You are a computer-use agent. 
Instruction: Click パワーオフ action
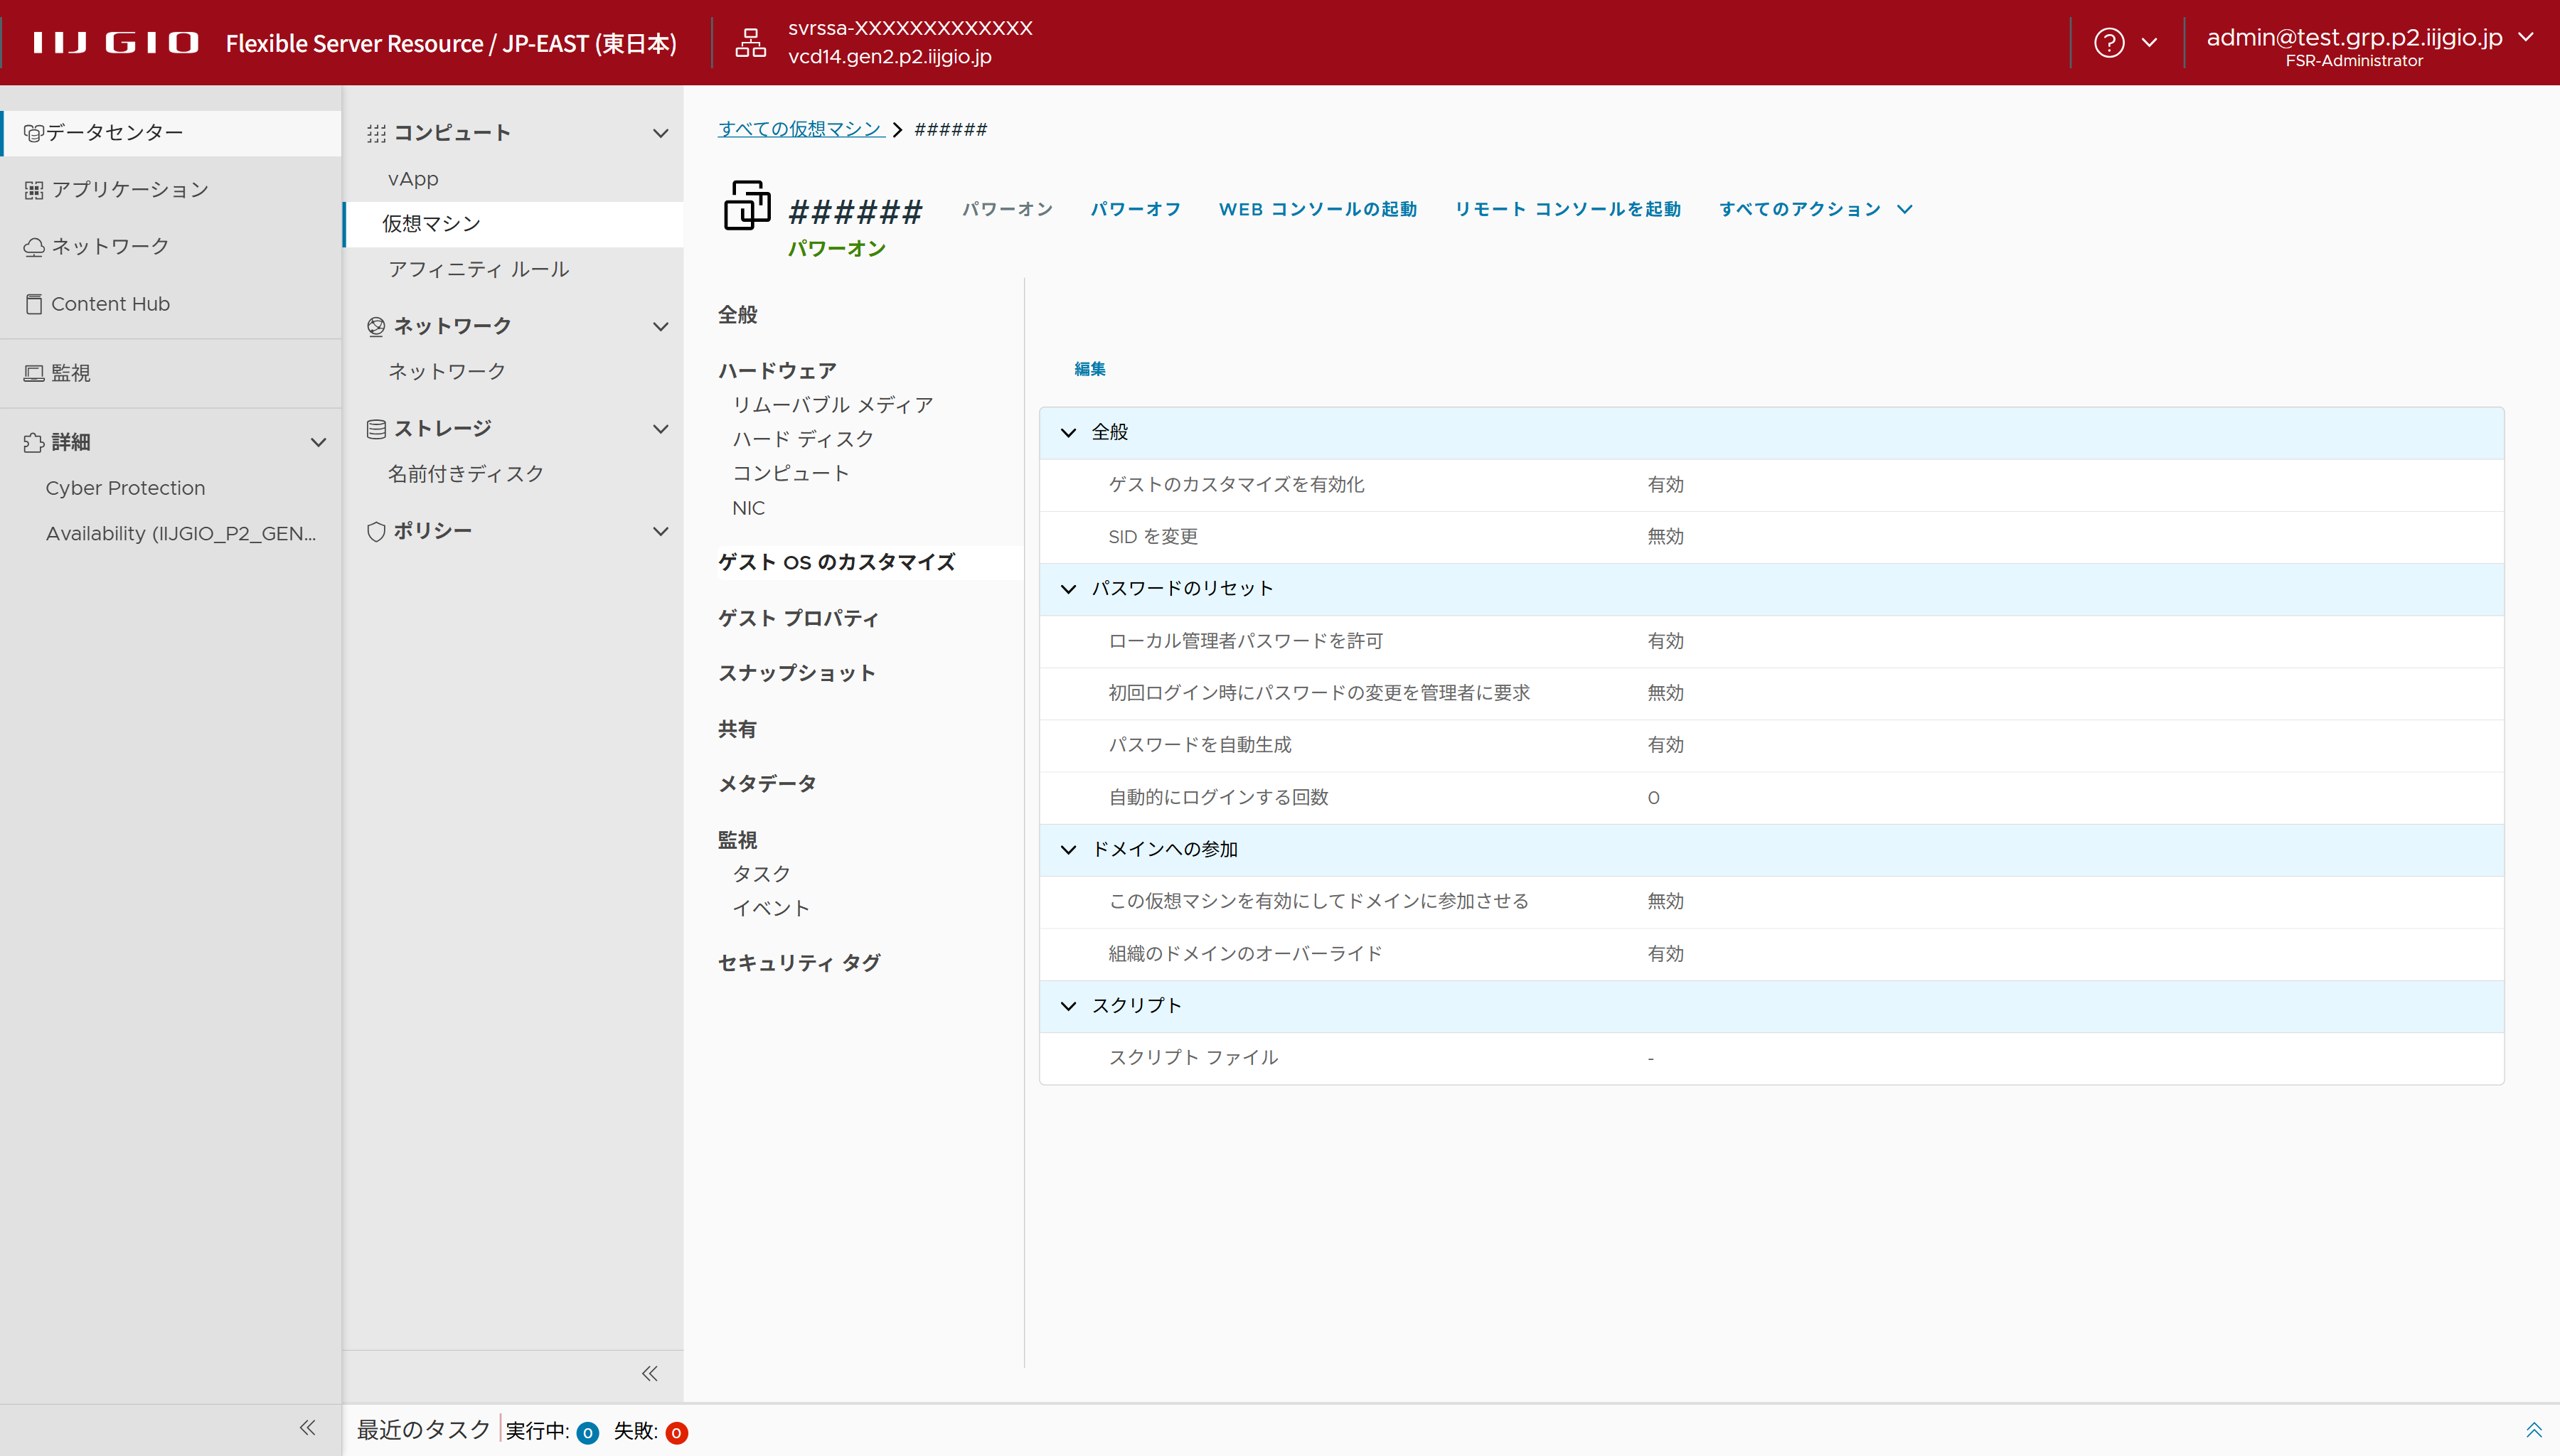coord(1135,209)
